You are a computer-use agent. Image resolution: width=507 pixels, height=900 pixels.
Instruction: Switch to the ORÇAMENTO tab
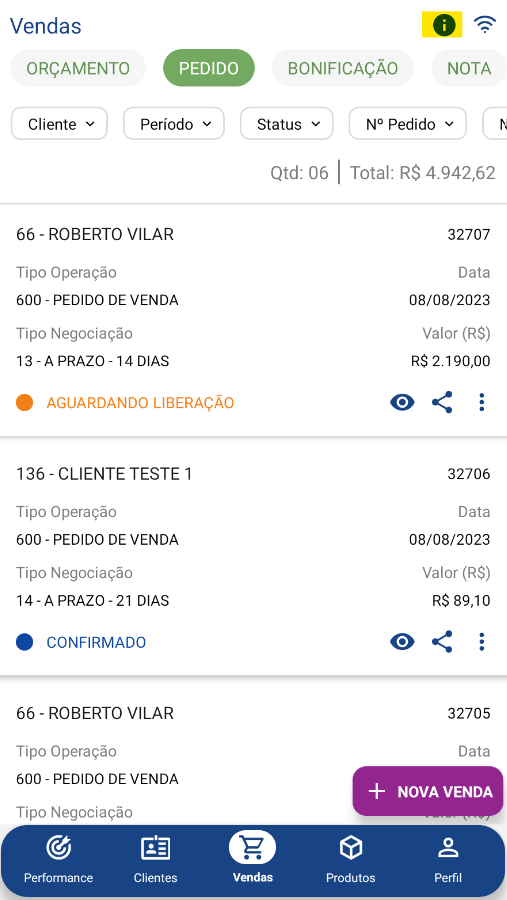click(78, 68)
